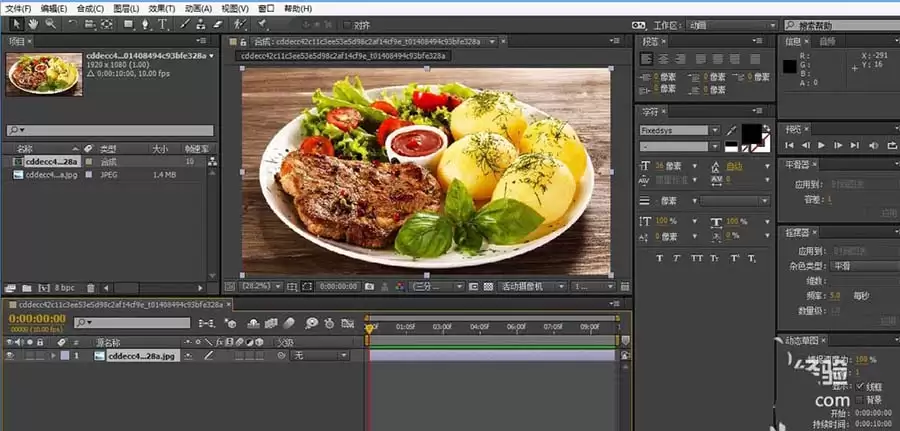Select the Hand tool in toolbar

pyautogui.click(x=33, y=24)
